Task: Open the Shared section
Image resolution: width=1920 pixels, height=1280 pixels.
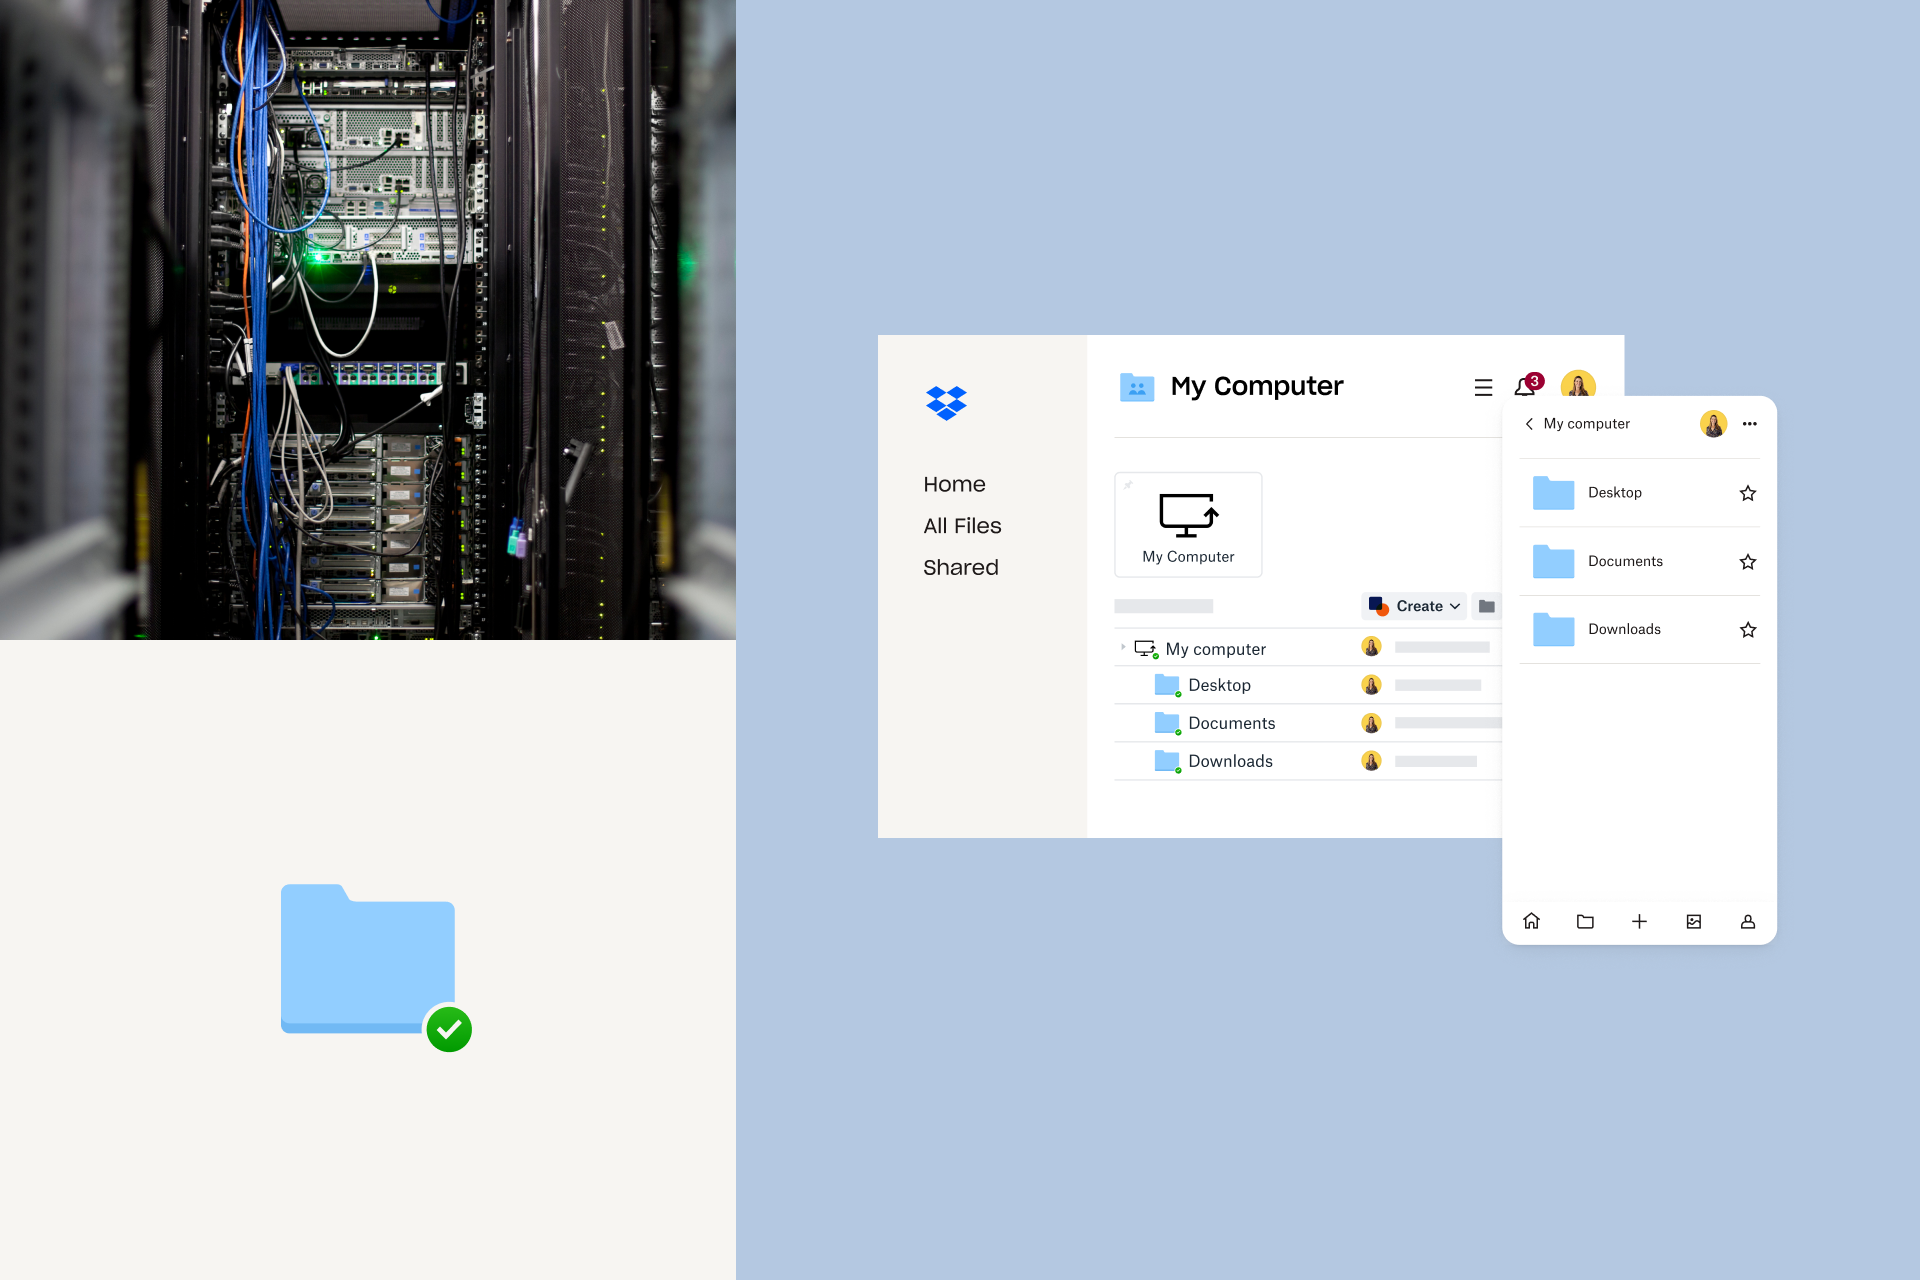Action: point(959,567)
